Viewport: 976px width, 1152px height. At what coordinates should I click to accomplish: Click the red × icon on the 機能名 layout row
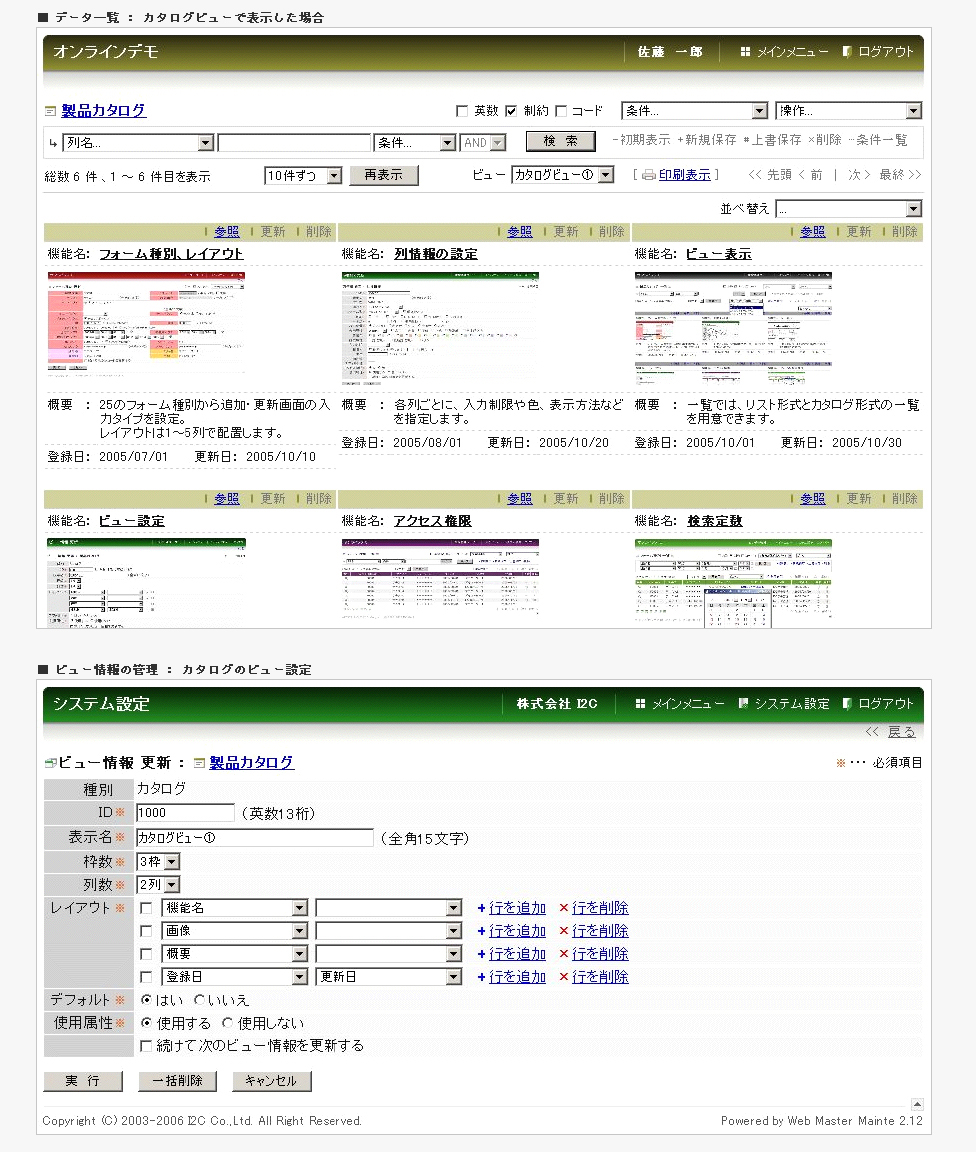pos(564,909)
